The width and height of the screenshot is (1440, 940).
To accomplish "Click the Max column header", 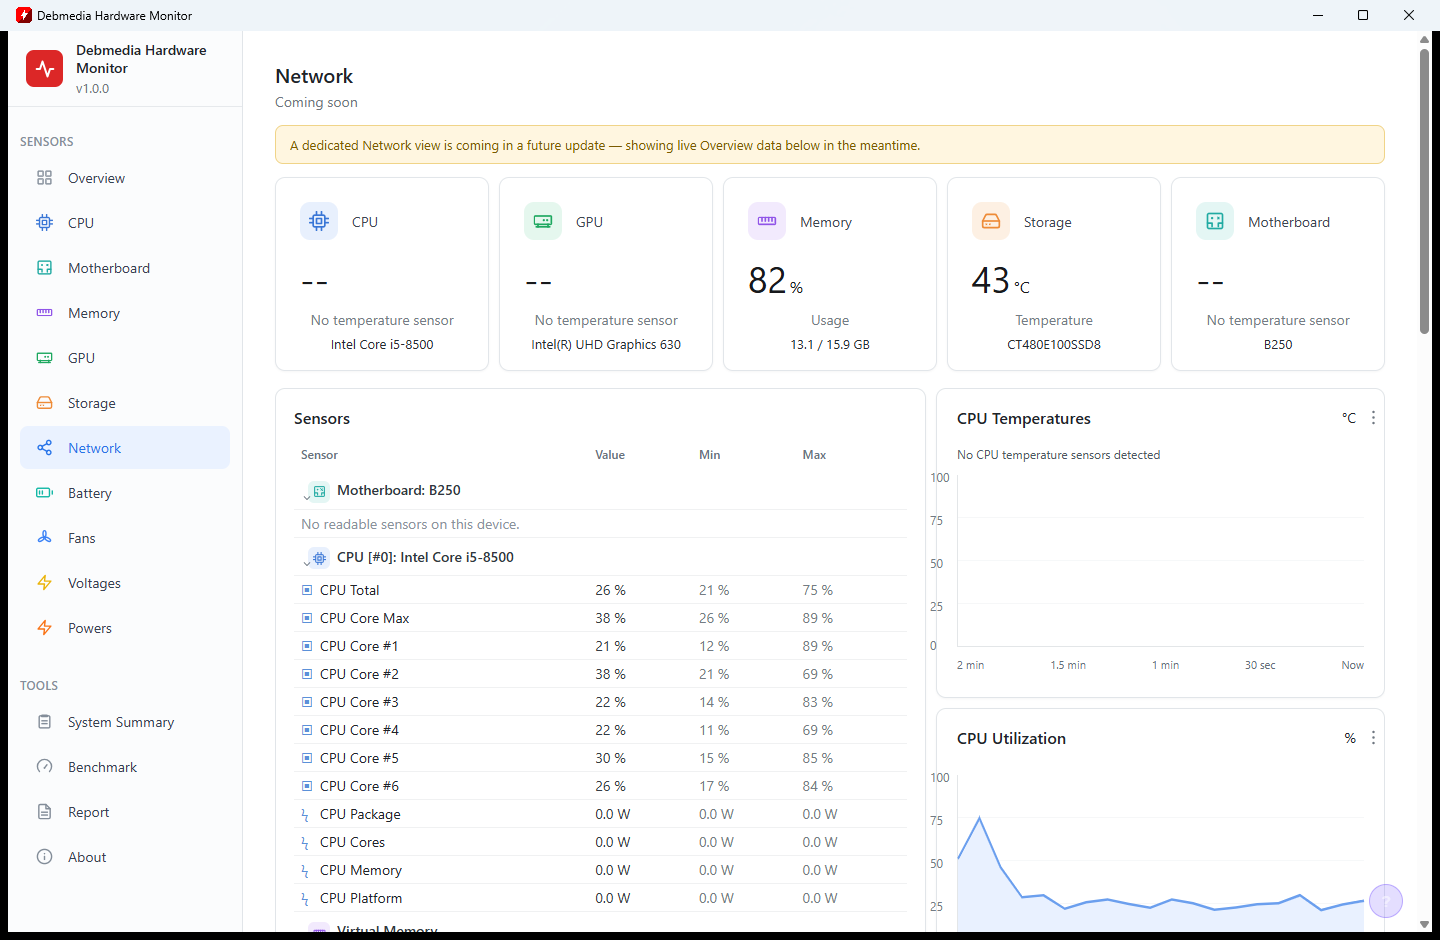I will point(814,455).
